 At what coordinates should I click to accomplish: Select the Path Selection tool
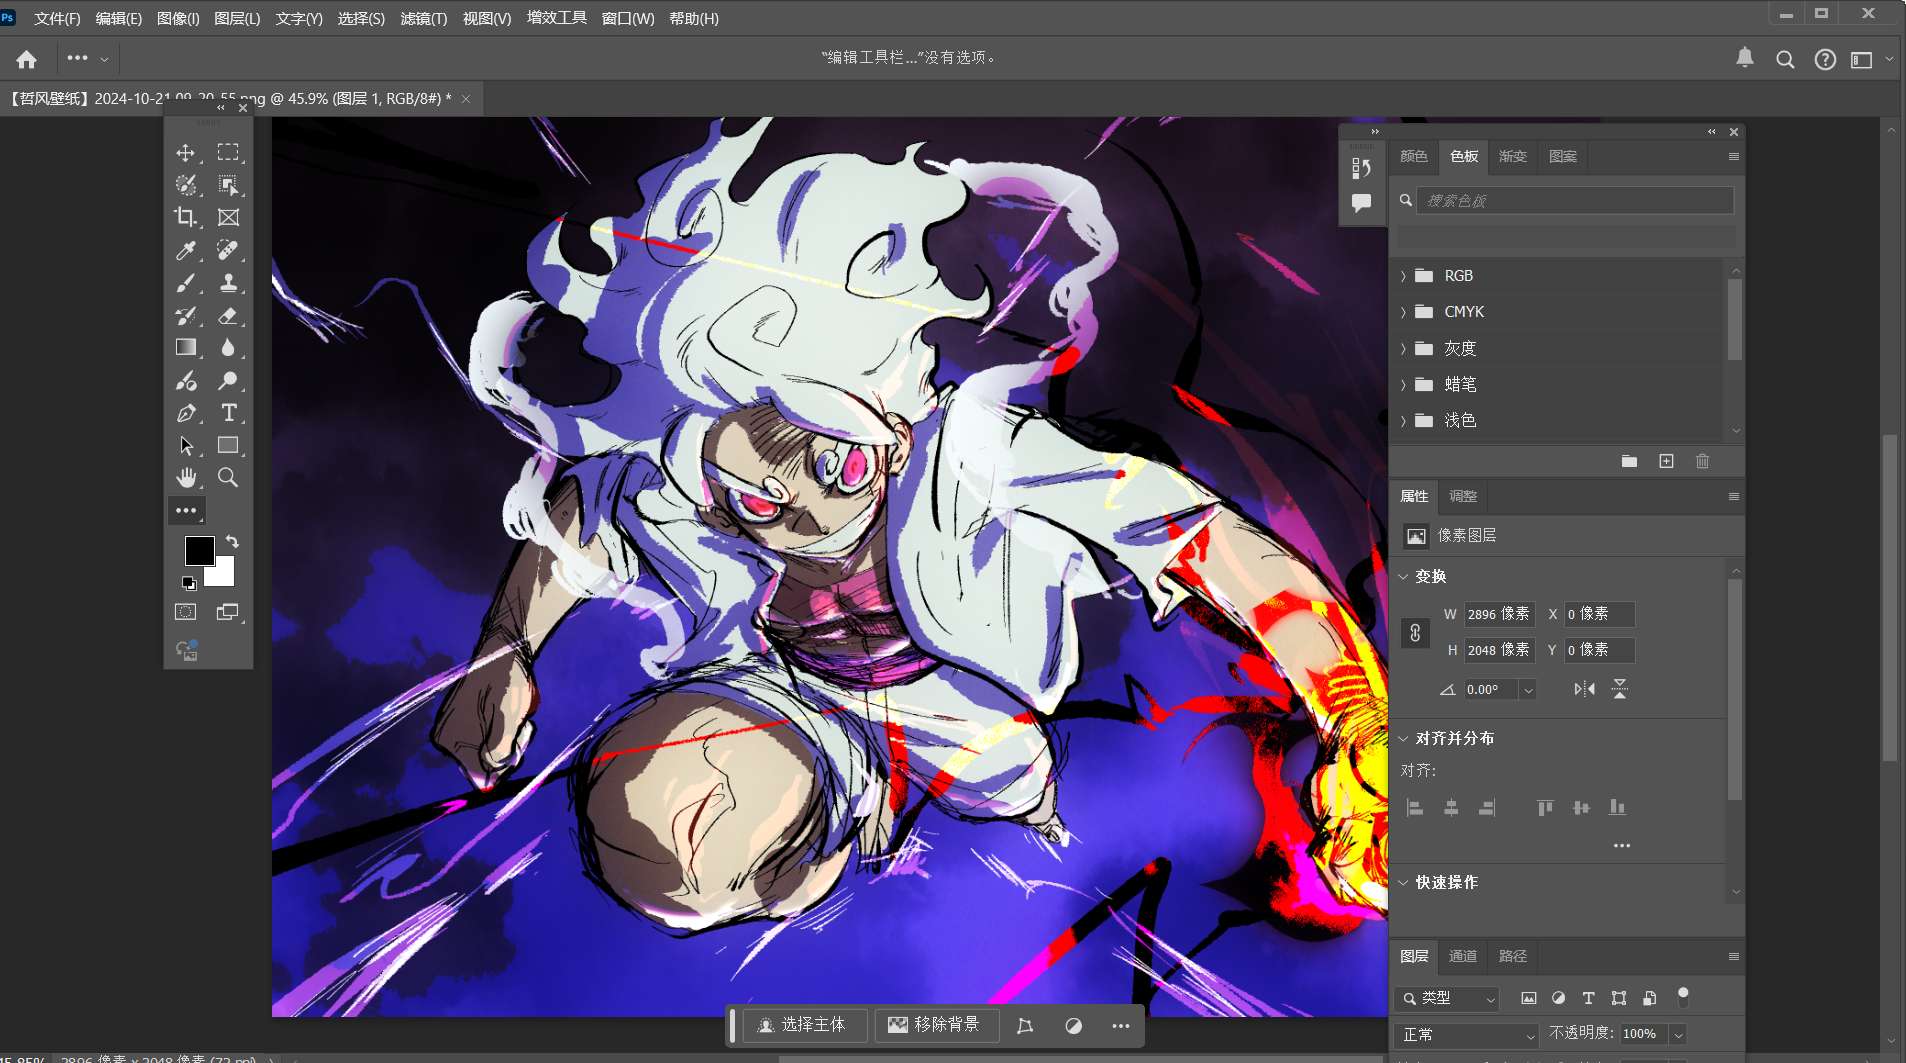pyautogui.click(x=186, y=445)
